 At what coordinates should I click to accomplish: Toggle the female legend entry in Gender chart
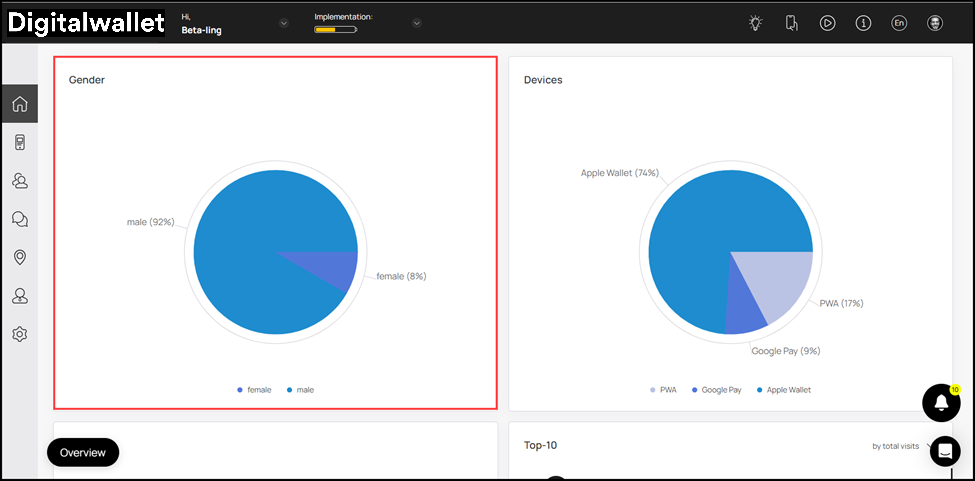pyautogui.click(x=254, y=389)
